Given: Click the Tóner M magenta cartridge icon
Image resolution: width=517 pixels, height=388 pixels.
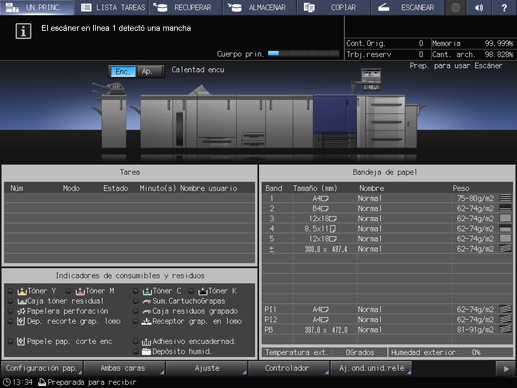Looking at the screenshot, I should pyautogui.click(x=80, y=291).
